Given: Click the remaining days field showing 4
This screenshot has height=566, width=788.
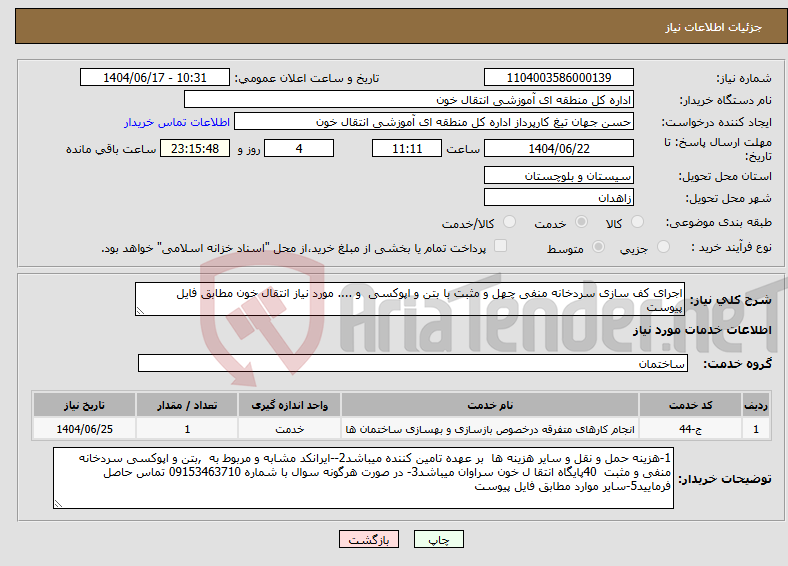Looking at the screenshot, I should [299, 148].
